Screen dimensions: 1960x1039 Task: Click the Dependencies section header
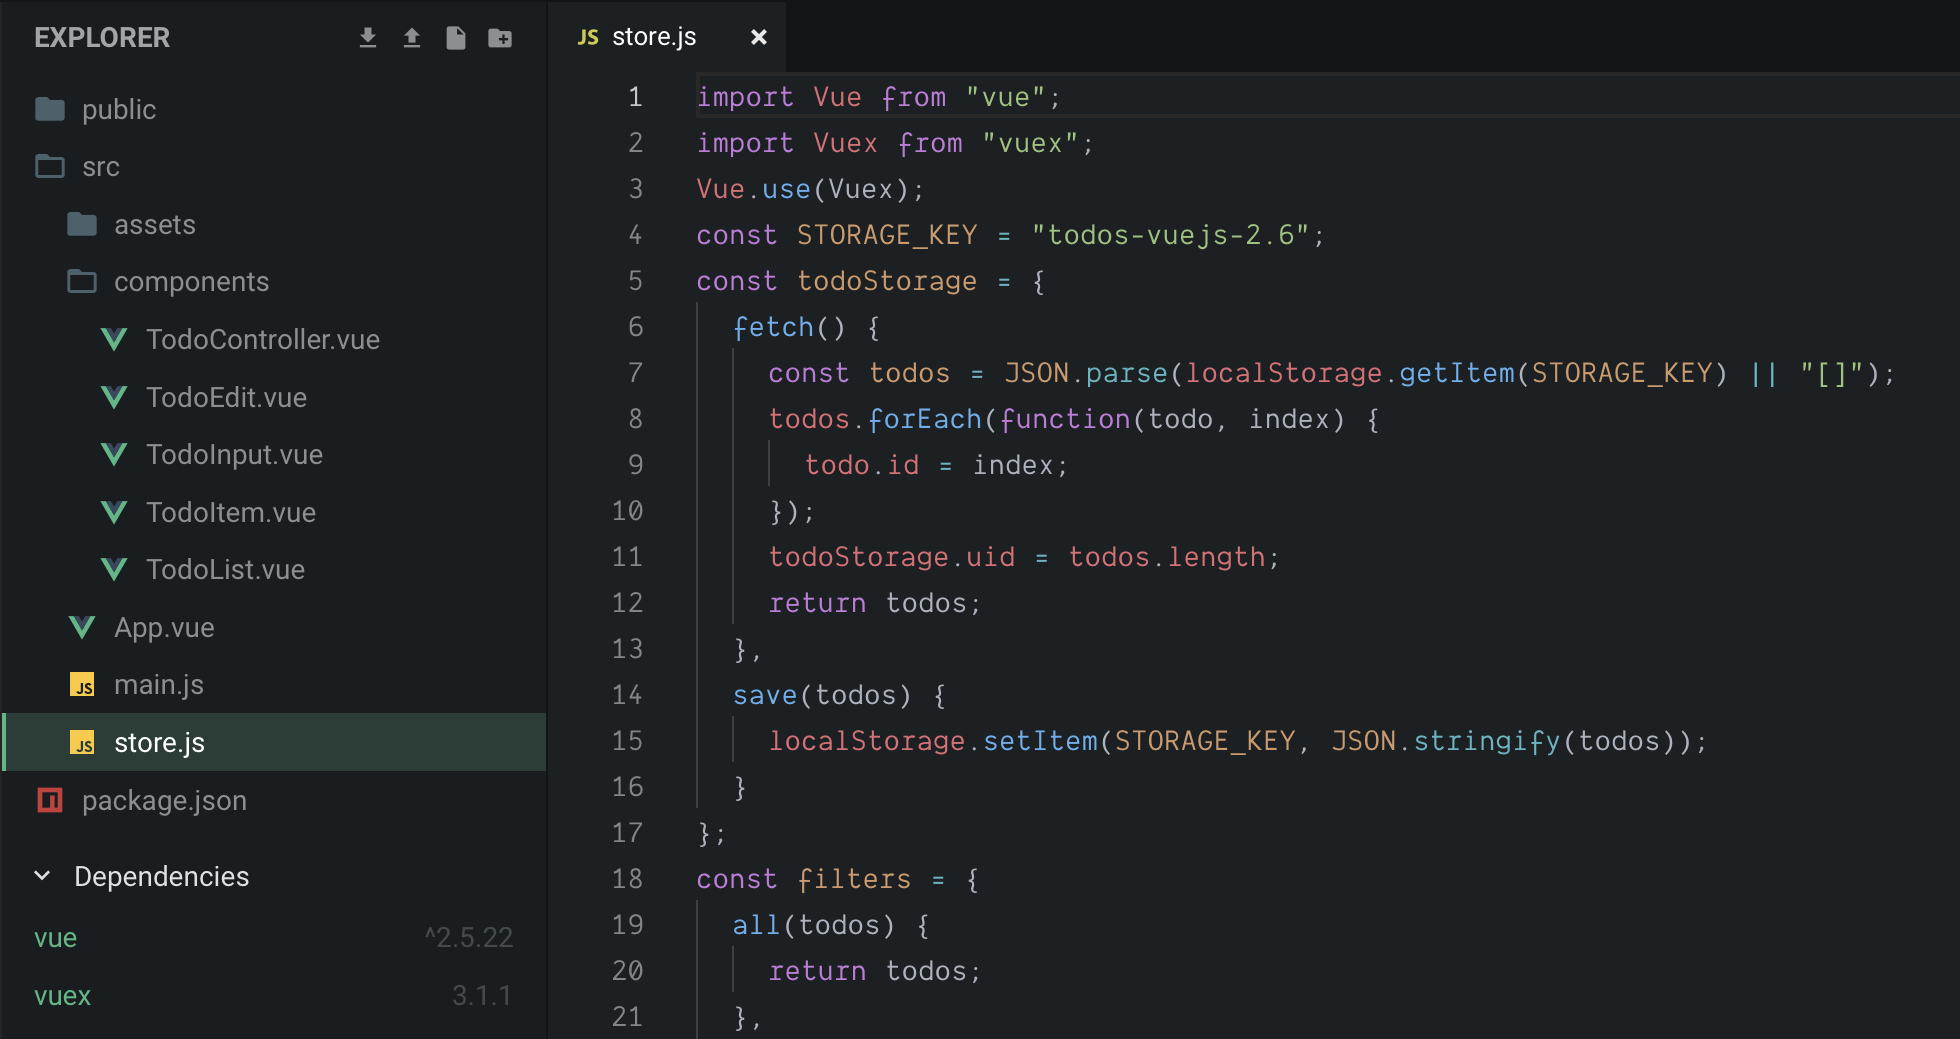pyautogui.click(x=162, y=877)
